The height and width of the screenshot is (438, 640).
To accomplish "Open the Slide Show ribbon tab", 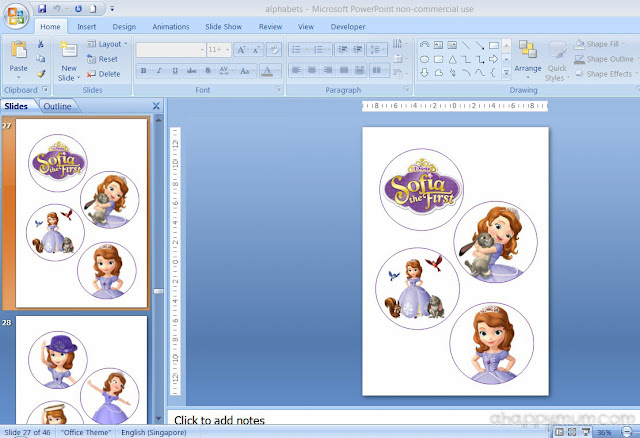I will click(x=224, y=27).
